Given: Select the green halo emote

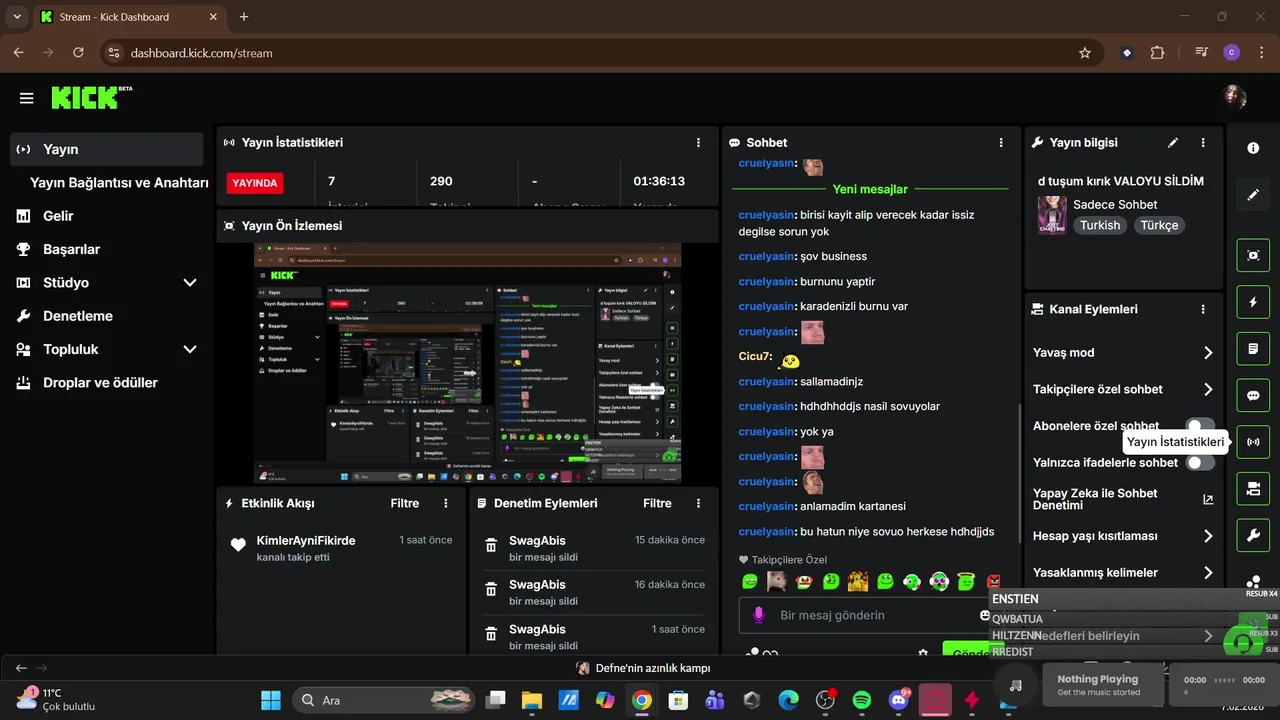Looking at the screenshot, I should [x=966, y=581].
